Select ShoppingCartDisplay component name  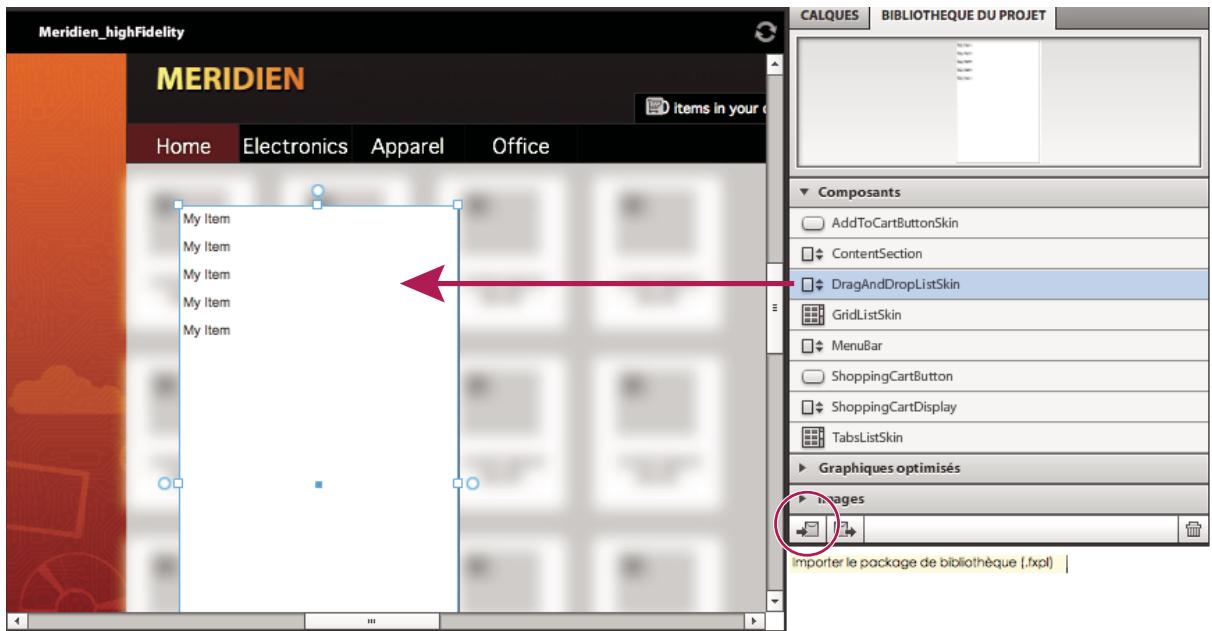tap(895, 408)
